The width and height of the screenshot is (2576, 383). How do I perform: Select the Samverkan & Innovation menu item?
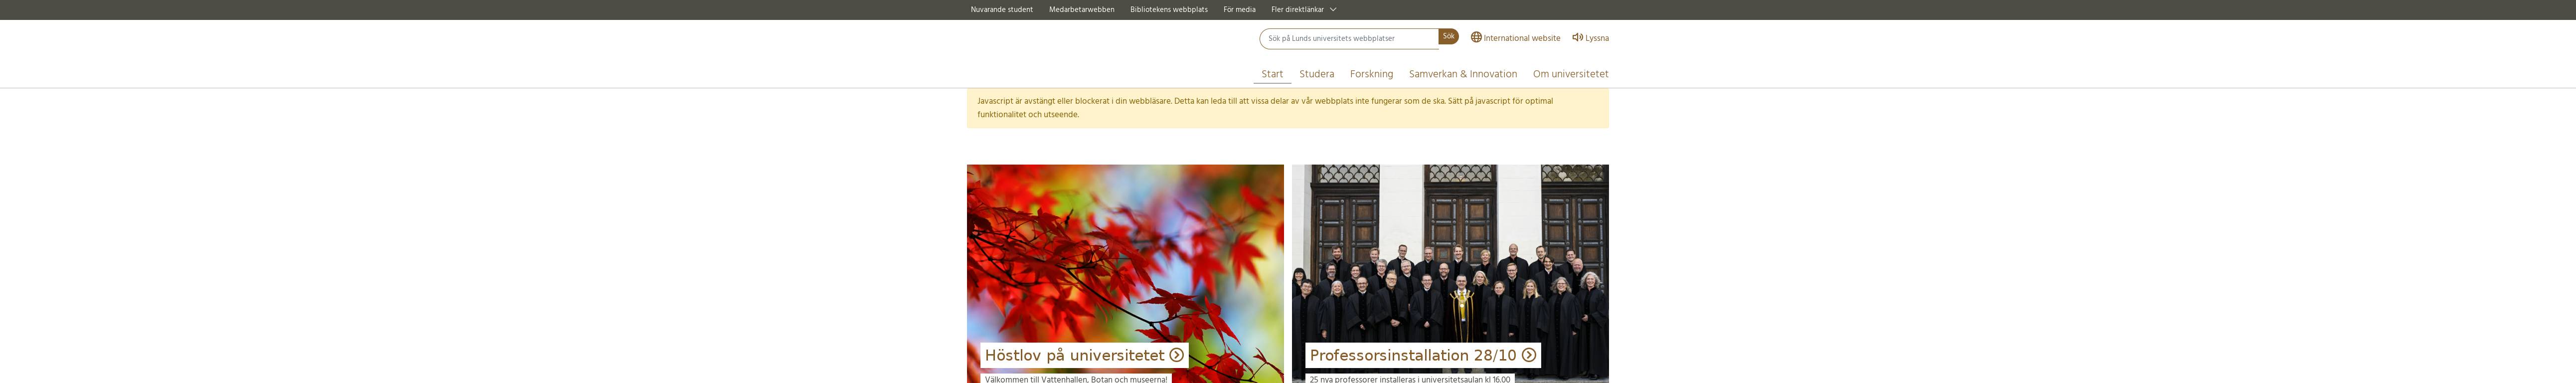[1462, 74]
